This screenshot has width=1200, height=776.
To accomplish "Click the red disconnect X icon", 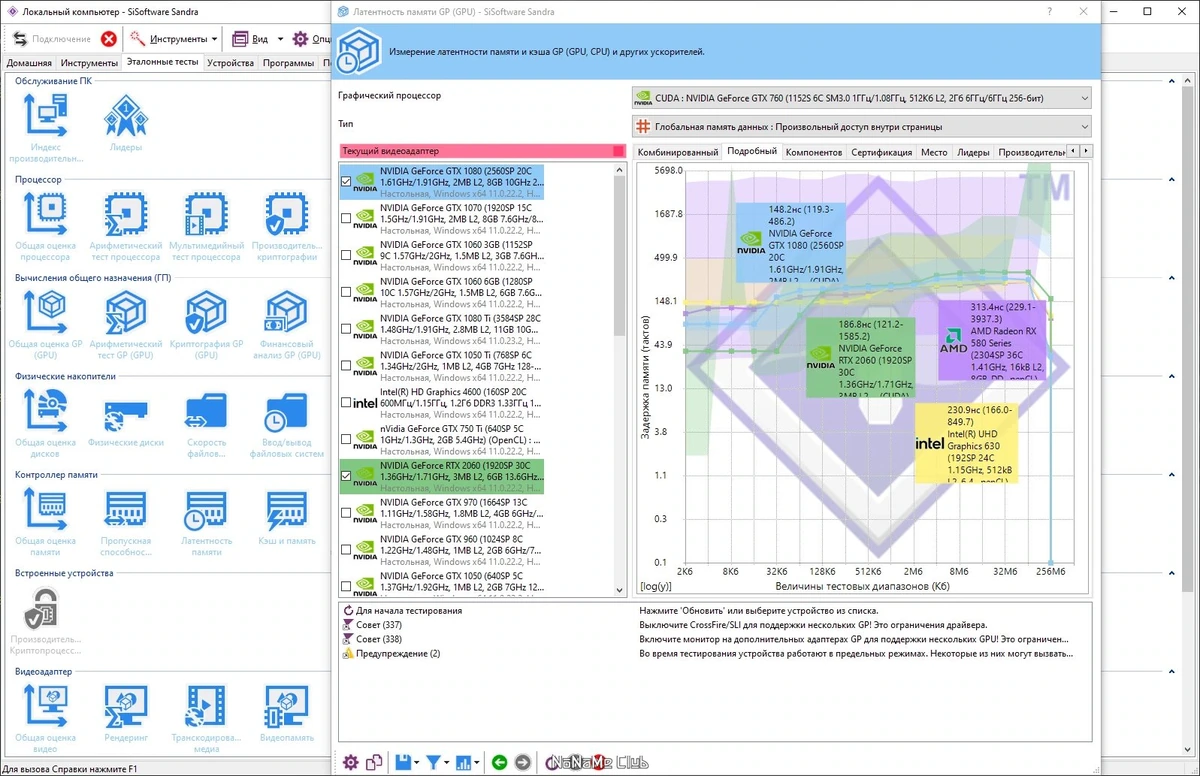I will [109, 39].
